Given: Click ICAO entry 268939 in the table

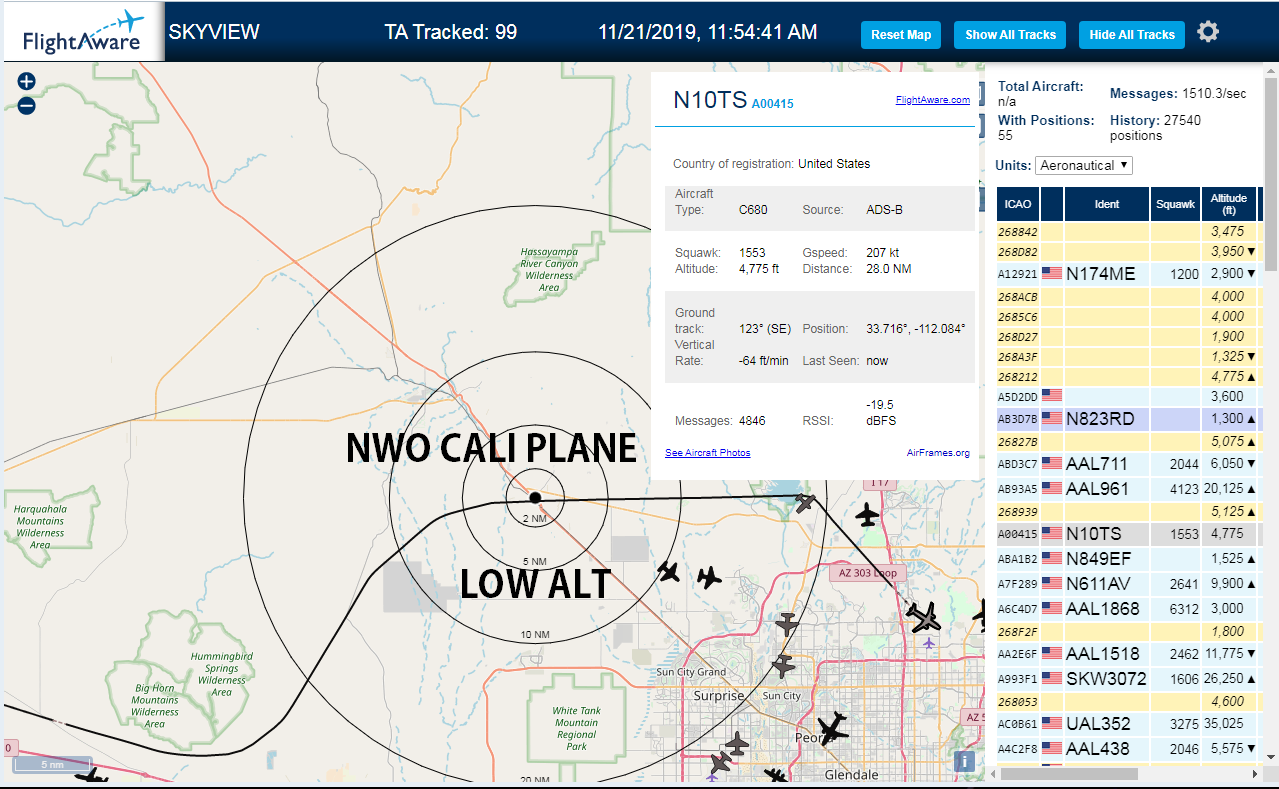Looking at the screenshot, I should (1018, 512).
